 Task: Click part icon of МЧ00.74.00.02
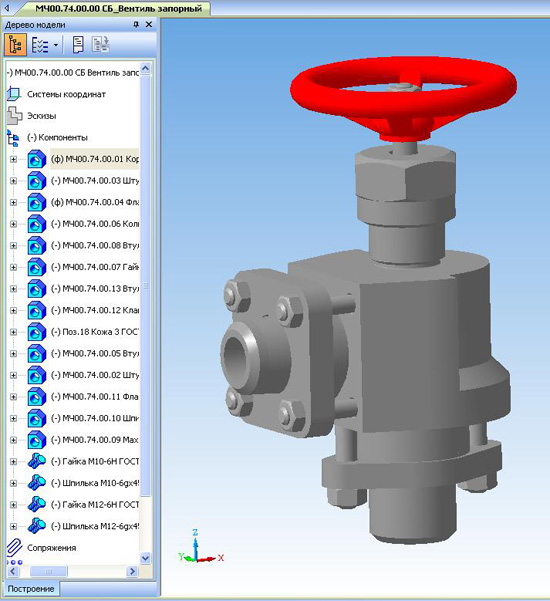pyautogui.click(x=37, y=375)
